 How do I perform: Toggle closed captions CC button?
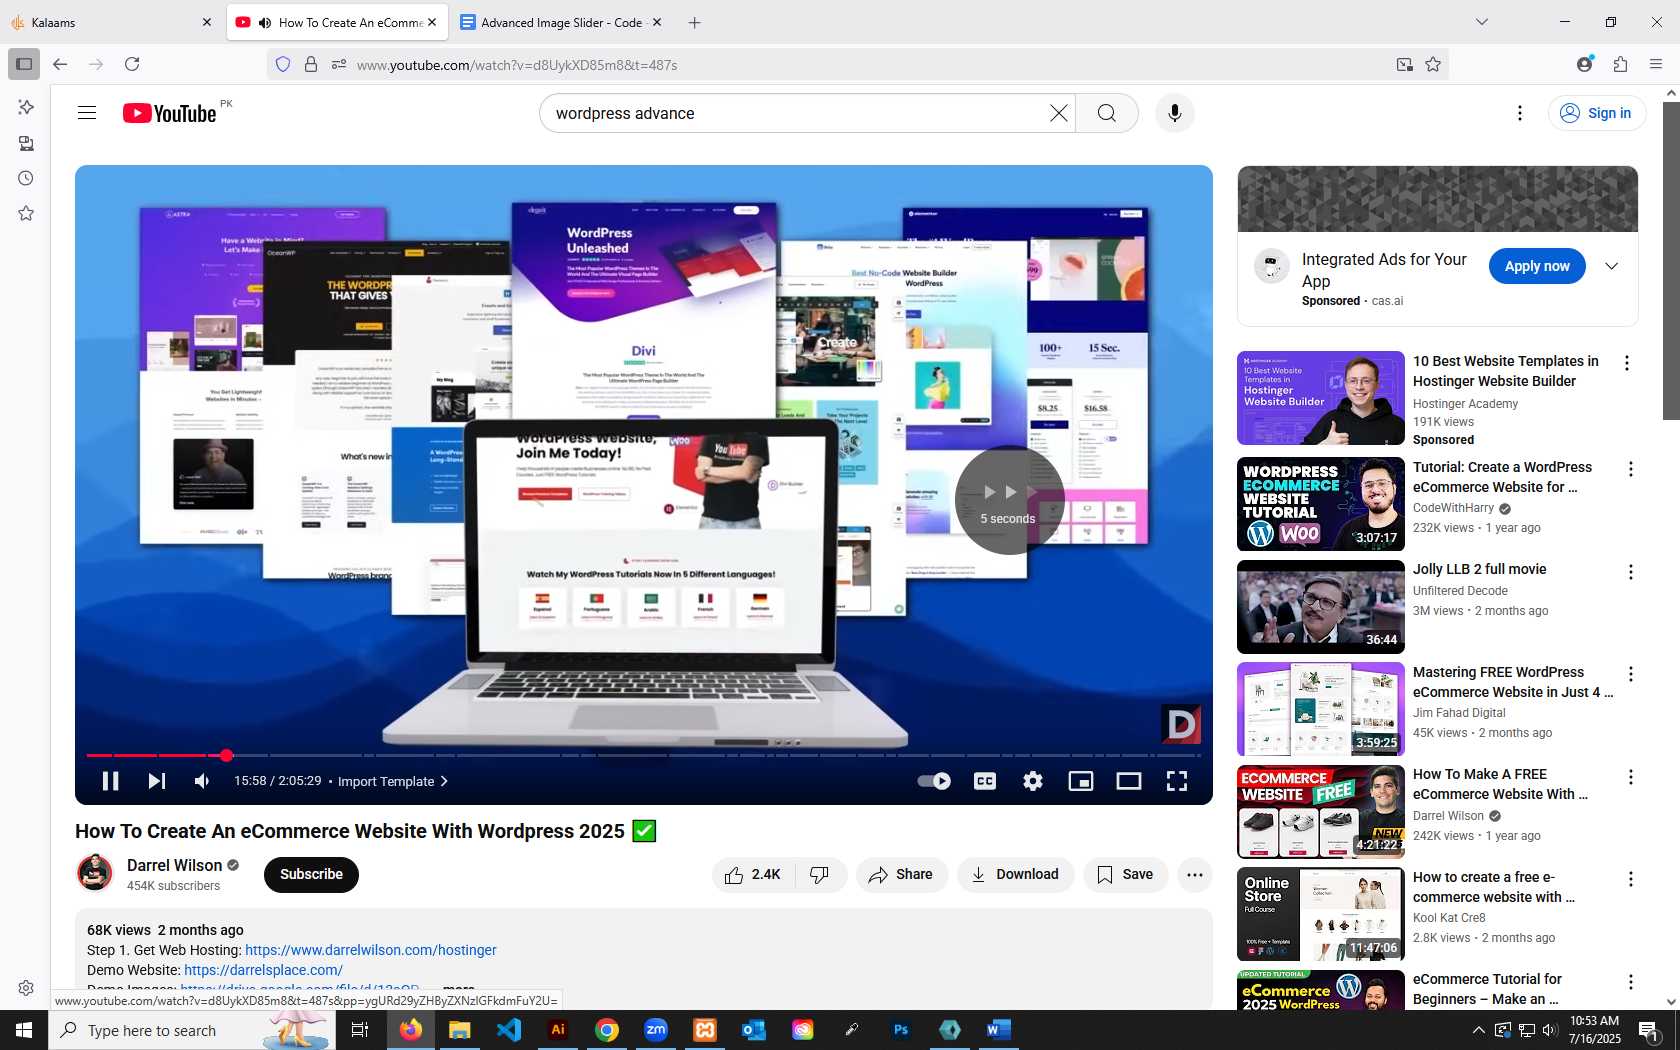(985, 781)
